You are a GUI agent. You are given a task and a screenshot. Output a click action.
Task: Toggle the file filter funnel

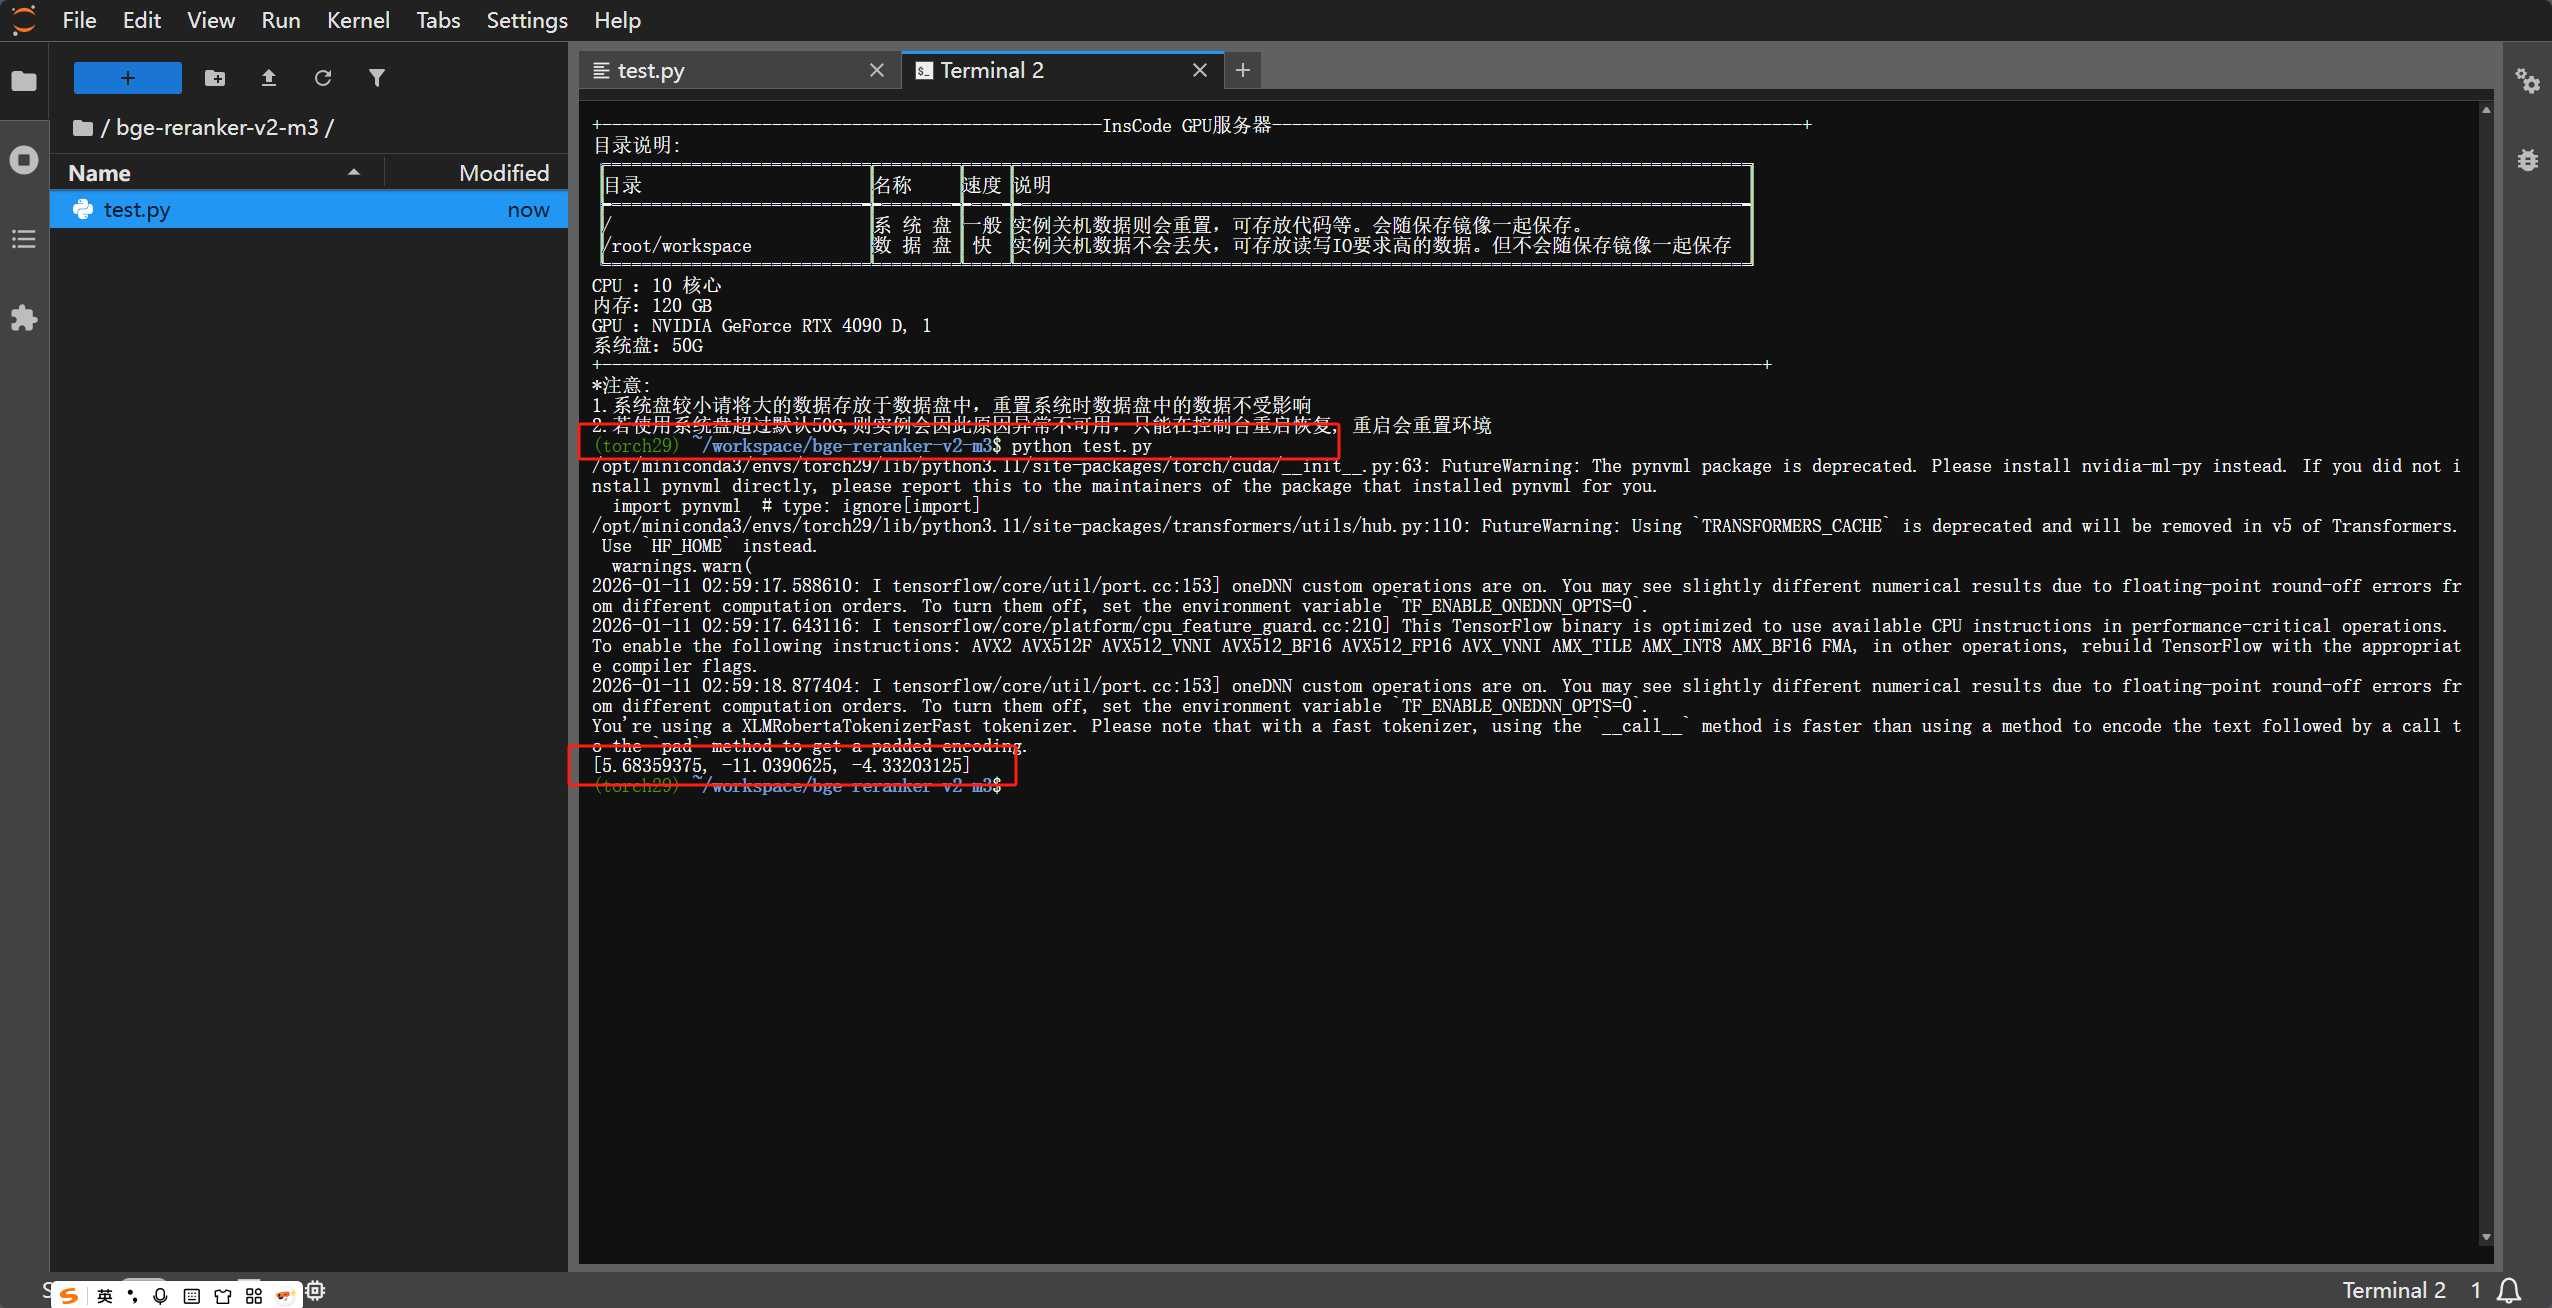point(376,78)
